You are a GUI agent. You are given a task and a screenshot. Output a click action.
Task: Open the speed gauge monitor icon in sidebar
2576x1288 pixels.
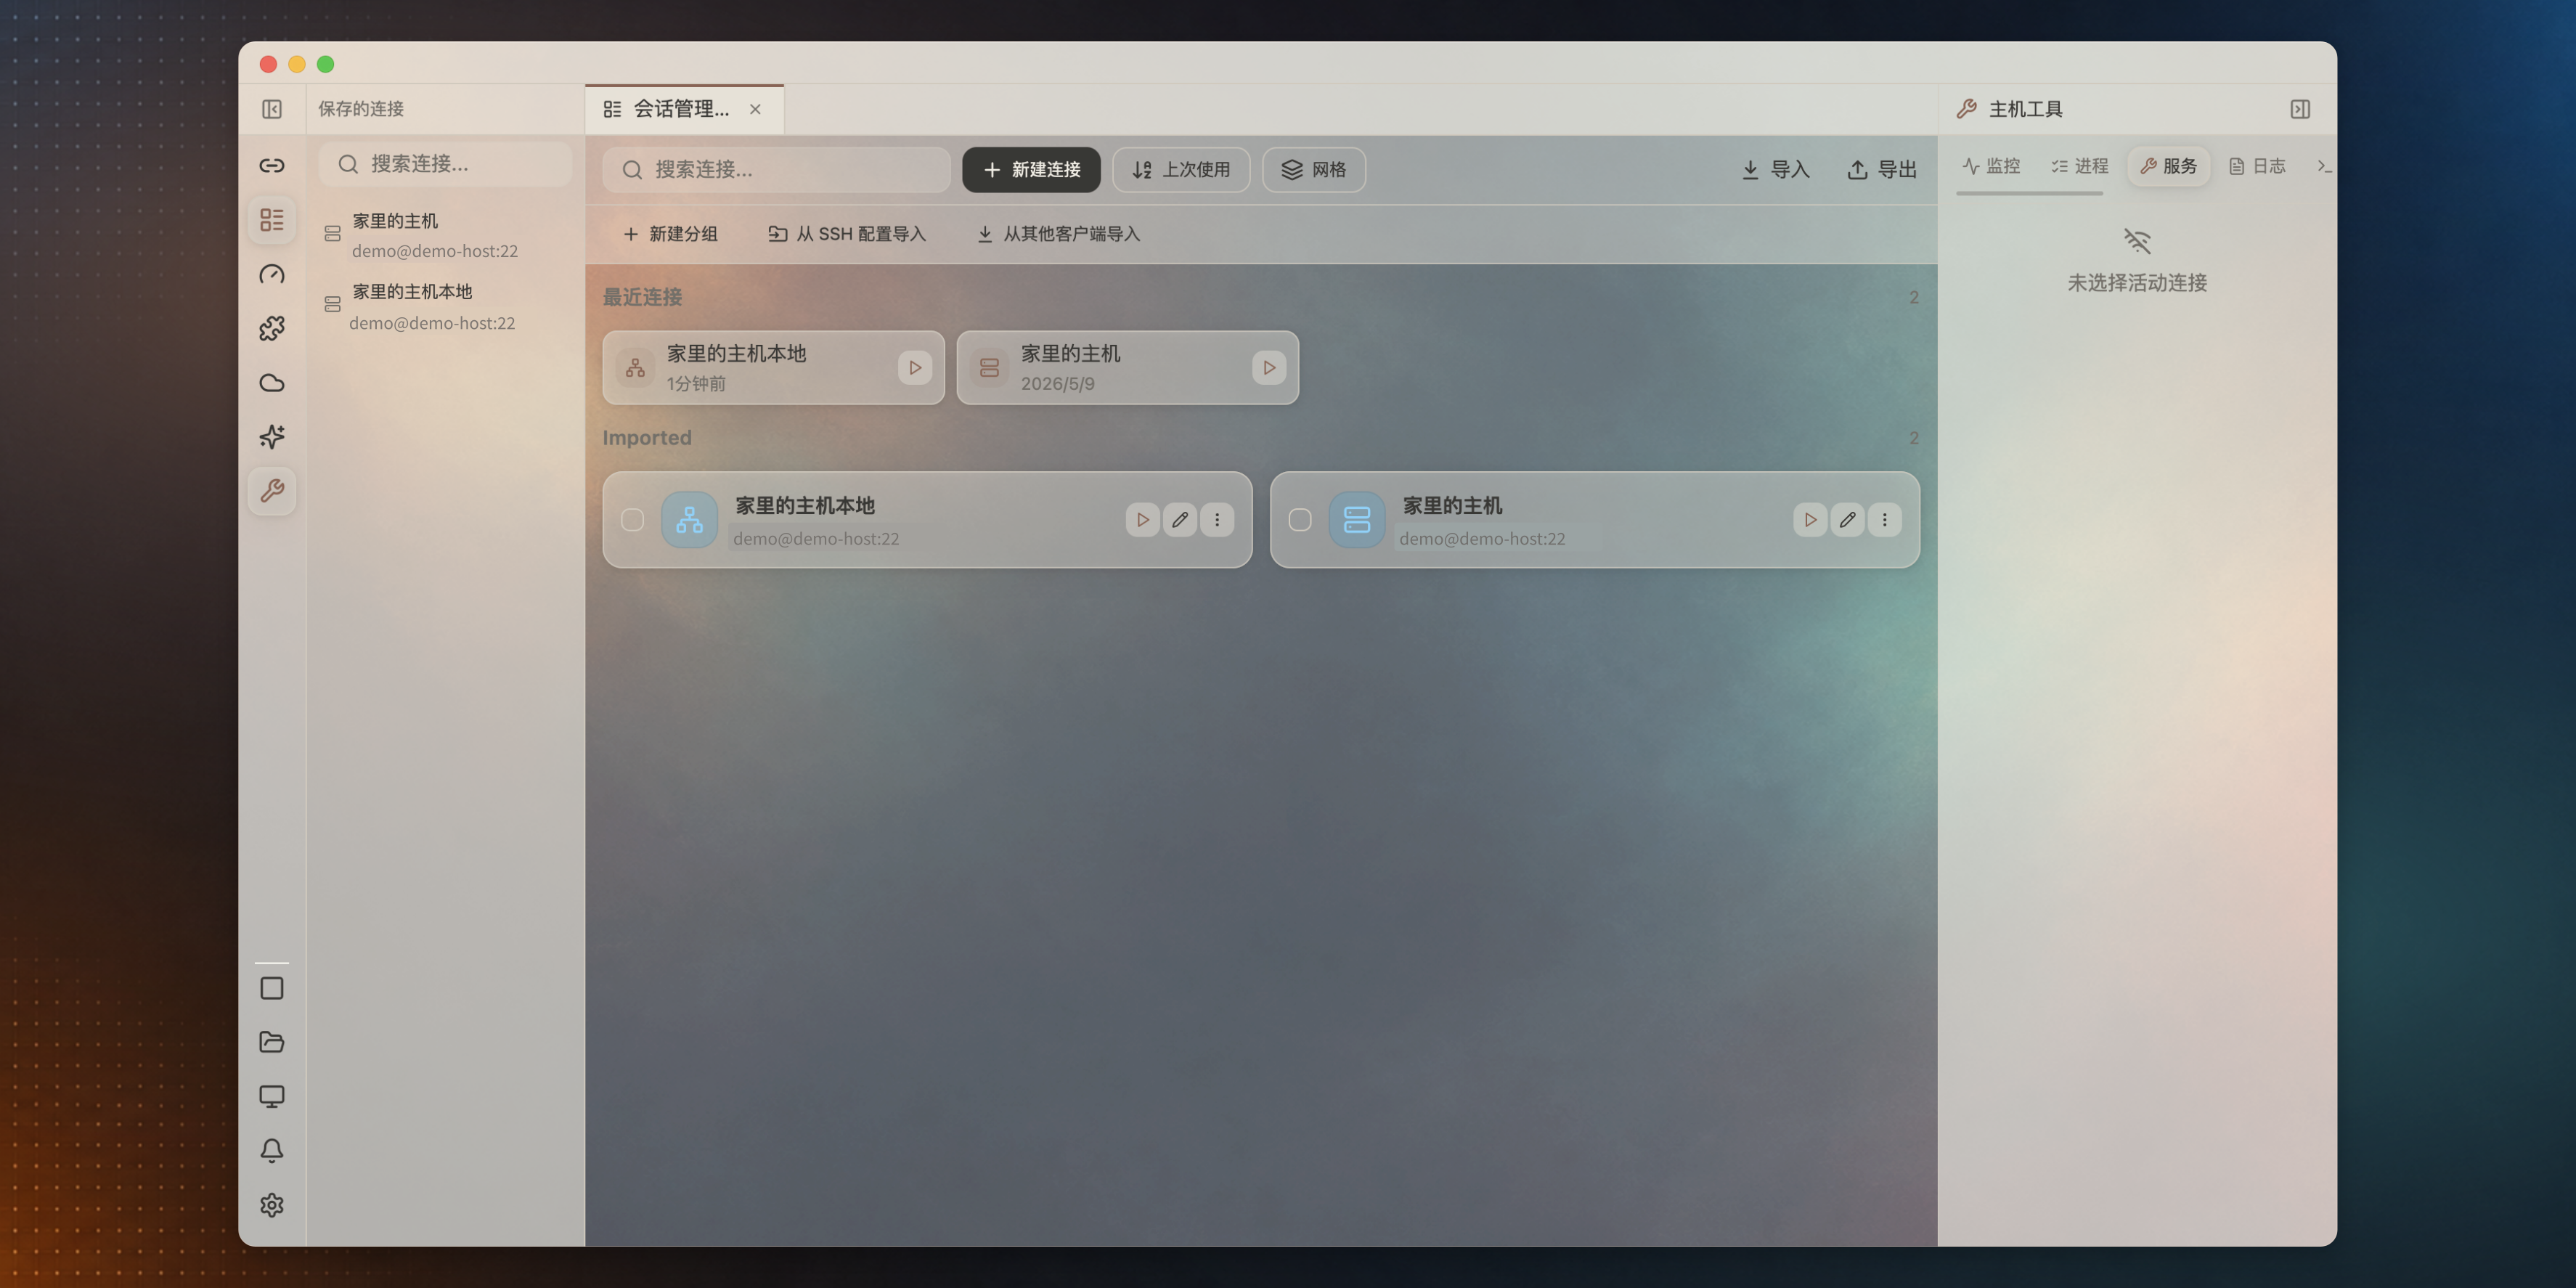tap(272, 274)
